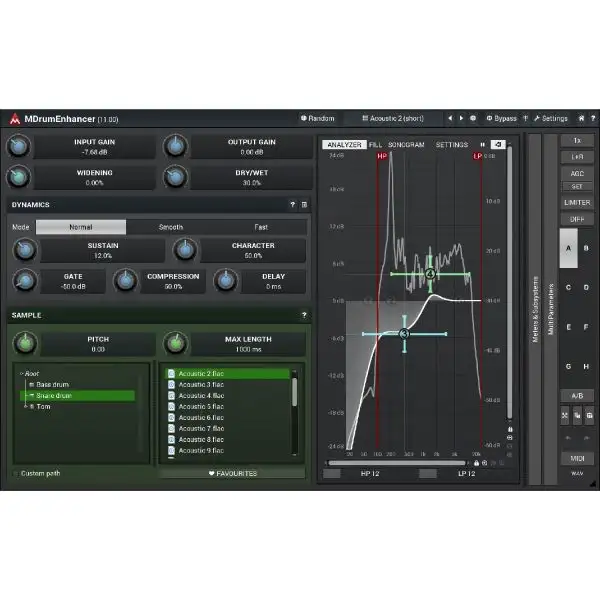The image size is (600, 600).
Task: Expand the Meters & Subsystems panel
Action: 535,309
